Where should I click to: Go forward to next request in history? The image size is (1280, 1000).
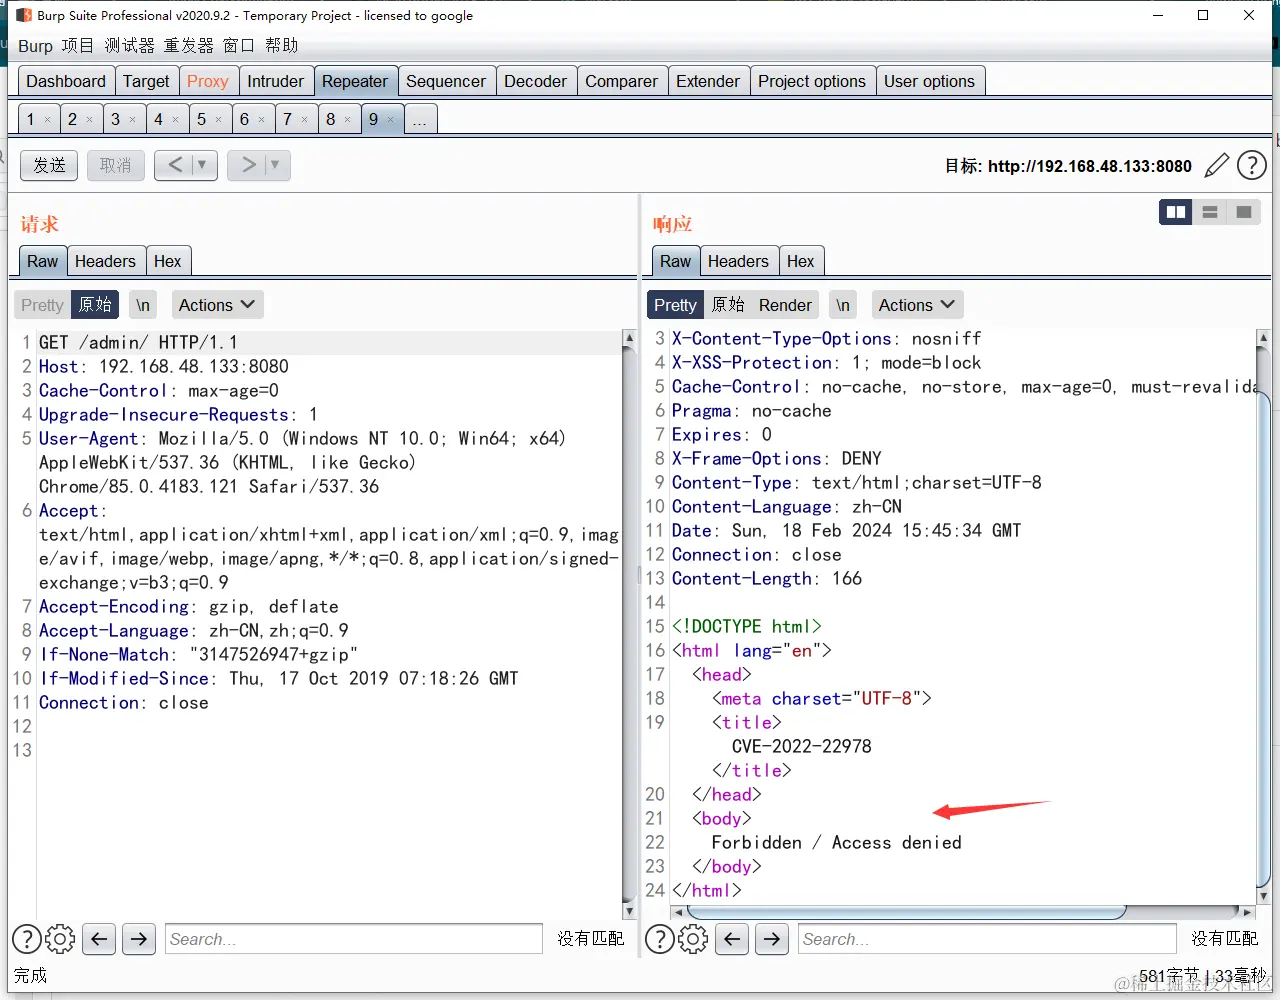[x=248, y=165]
